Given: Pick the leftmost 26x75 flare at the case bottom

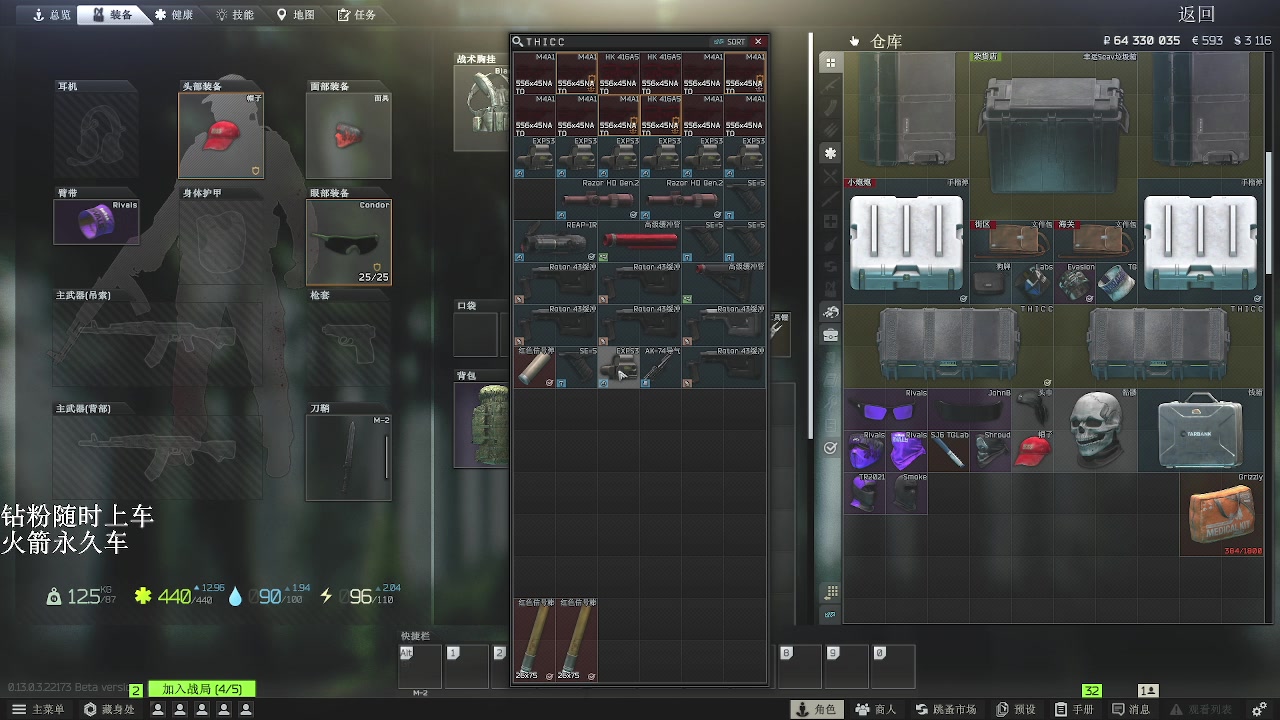Looking at the screenshot, I should tap(535, 640).
